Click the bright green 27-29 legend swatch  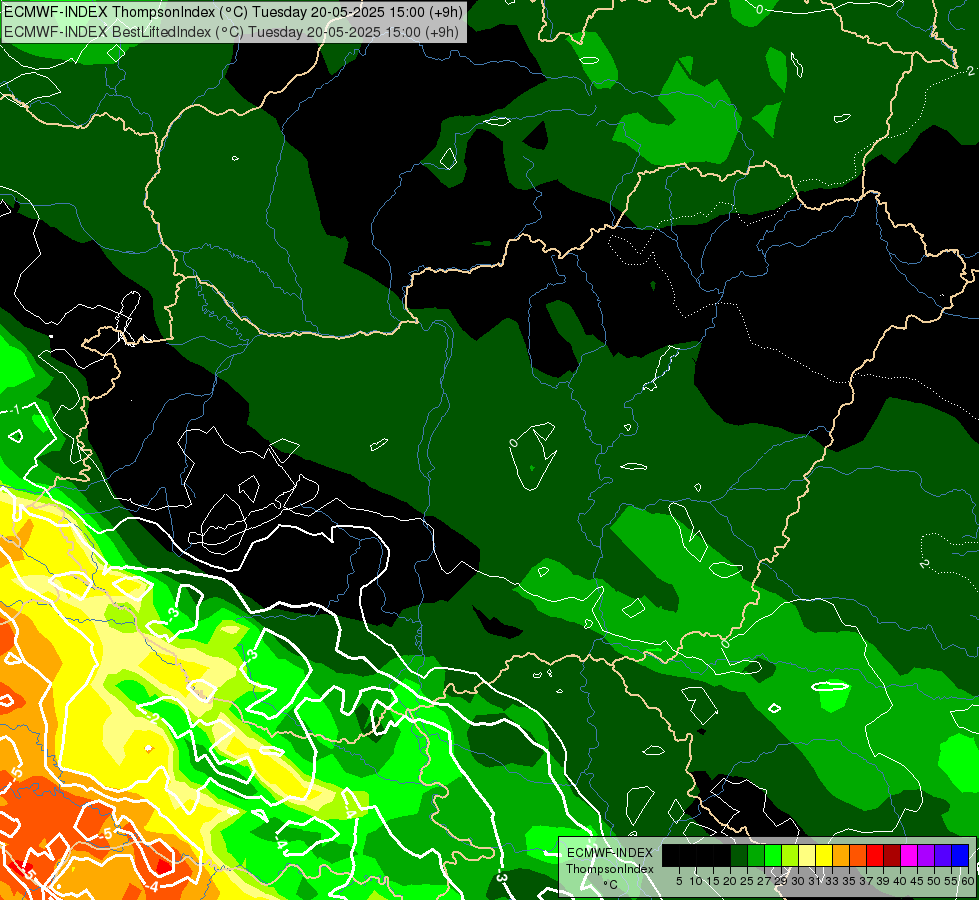(x=773, y=855)
